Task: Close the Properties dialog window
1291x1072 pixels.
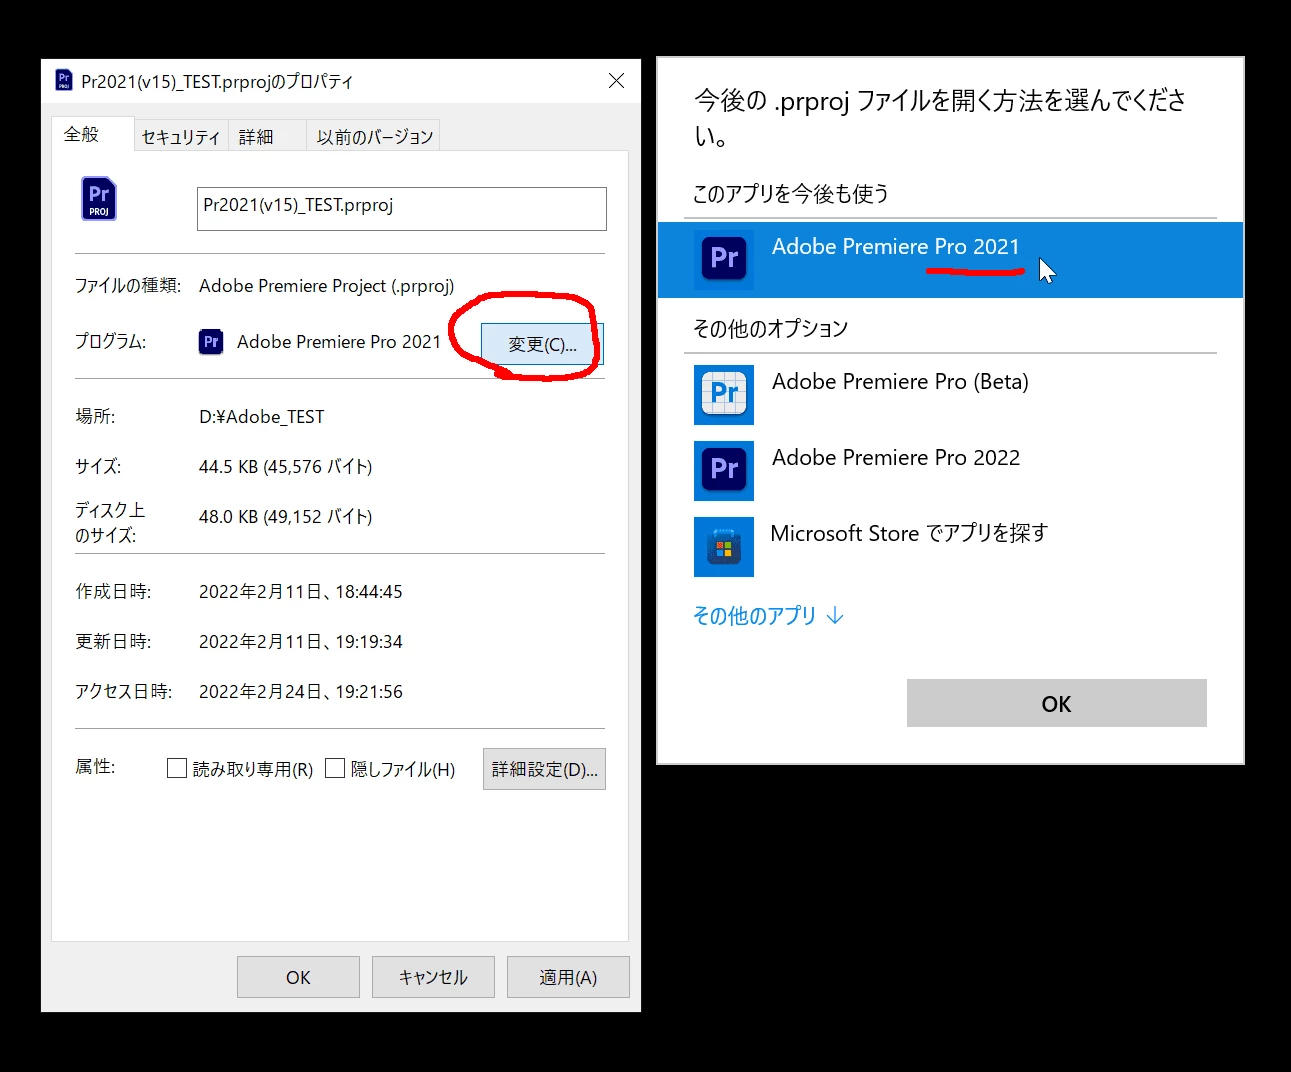Action: [617, 81]
